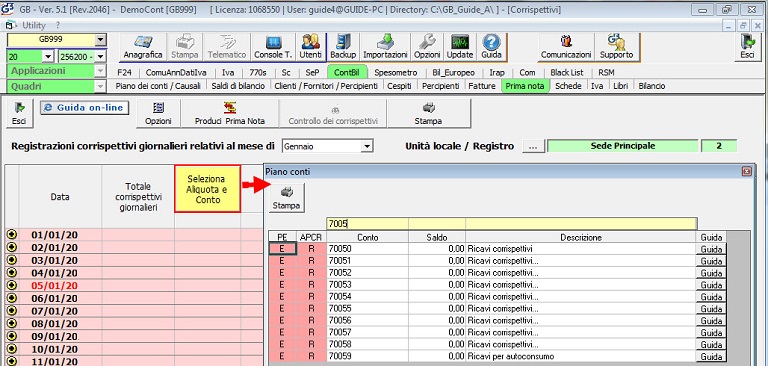Select the radio marker for 07/01/20

12,311
